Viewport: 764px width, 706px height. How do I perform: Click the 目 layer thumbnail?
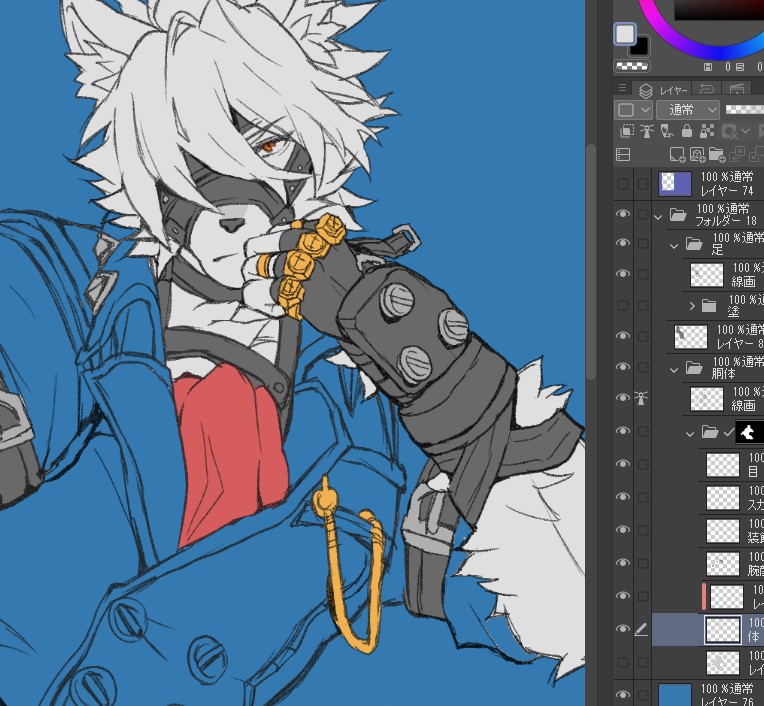click(x=723, y=465)
